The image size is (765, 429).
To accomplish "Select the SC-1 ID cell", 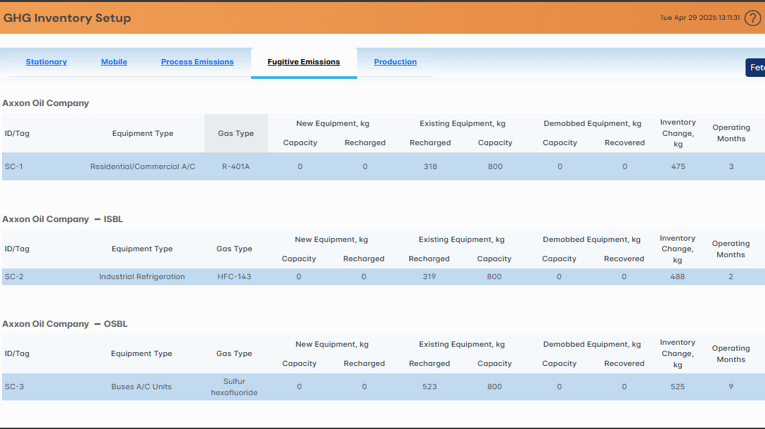I will tap(14, 167).
